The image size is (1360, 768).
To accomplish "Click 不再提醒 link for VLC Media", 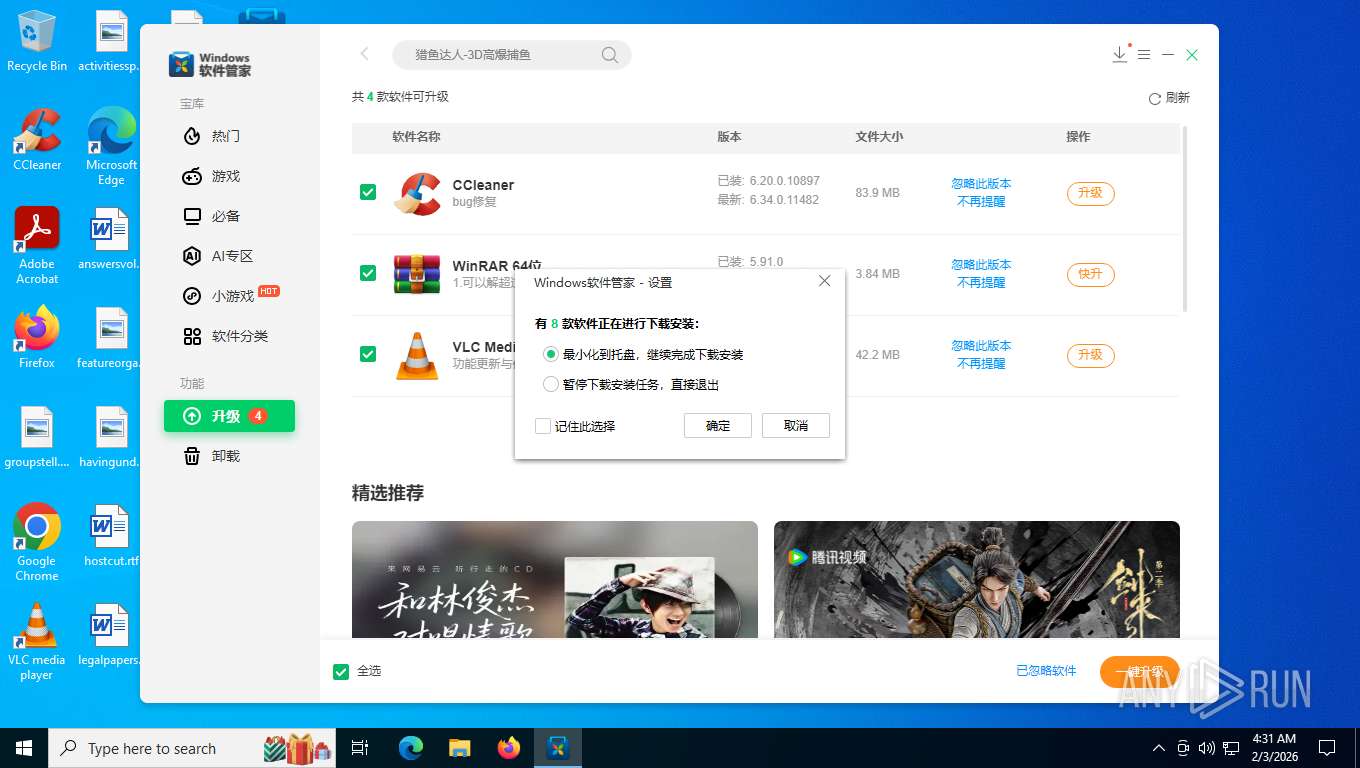I will pos(981,364).
